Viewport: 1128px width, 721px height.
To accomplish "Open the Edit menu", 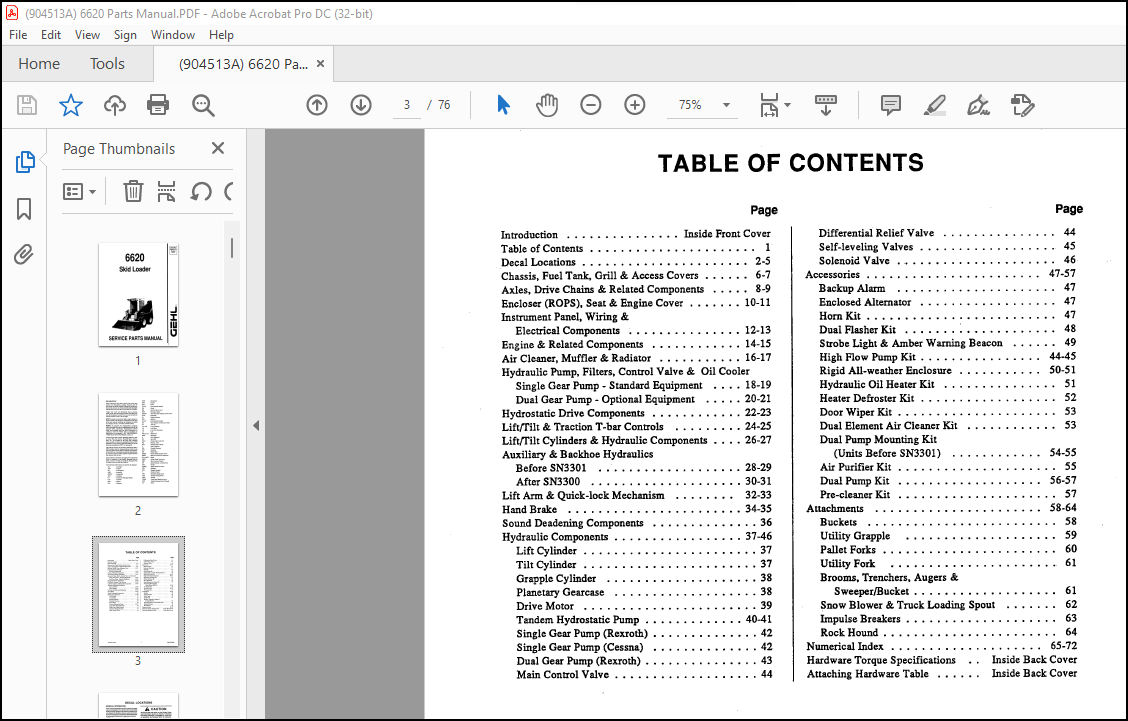I will click(x=50, y=35).
